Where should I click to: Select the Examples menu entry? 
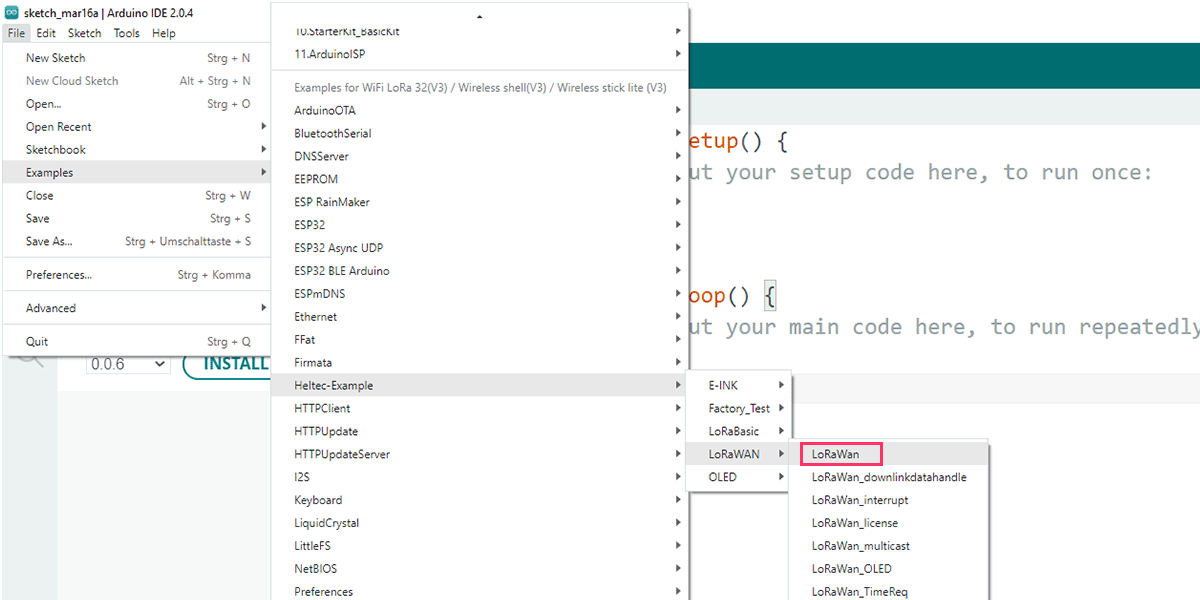point(136,173)
